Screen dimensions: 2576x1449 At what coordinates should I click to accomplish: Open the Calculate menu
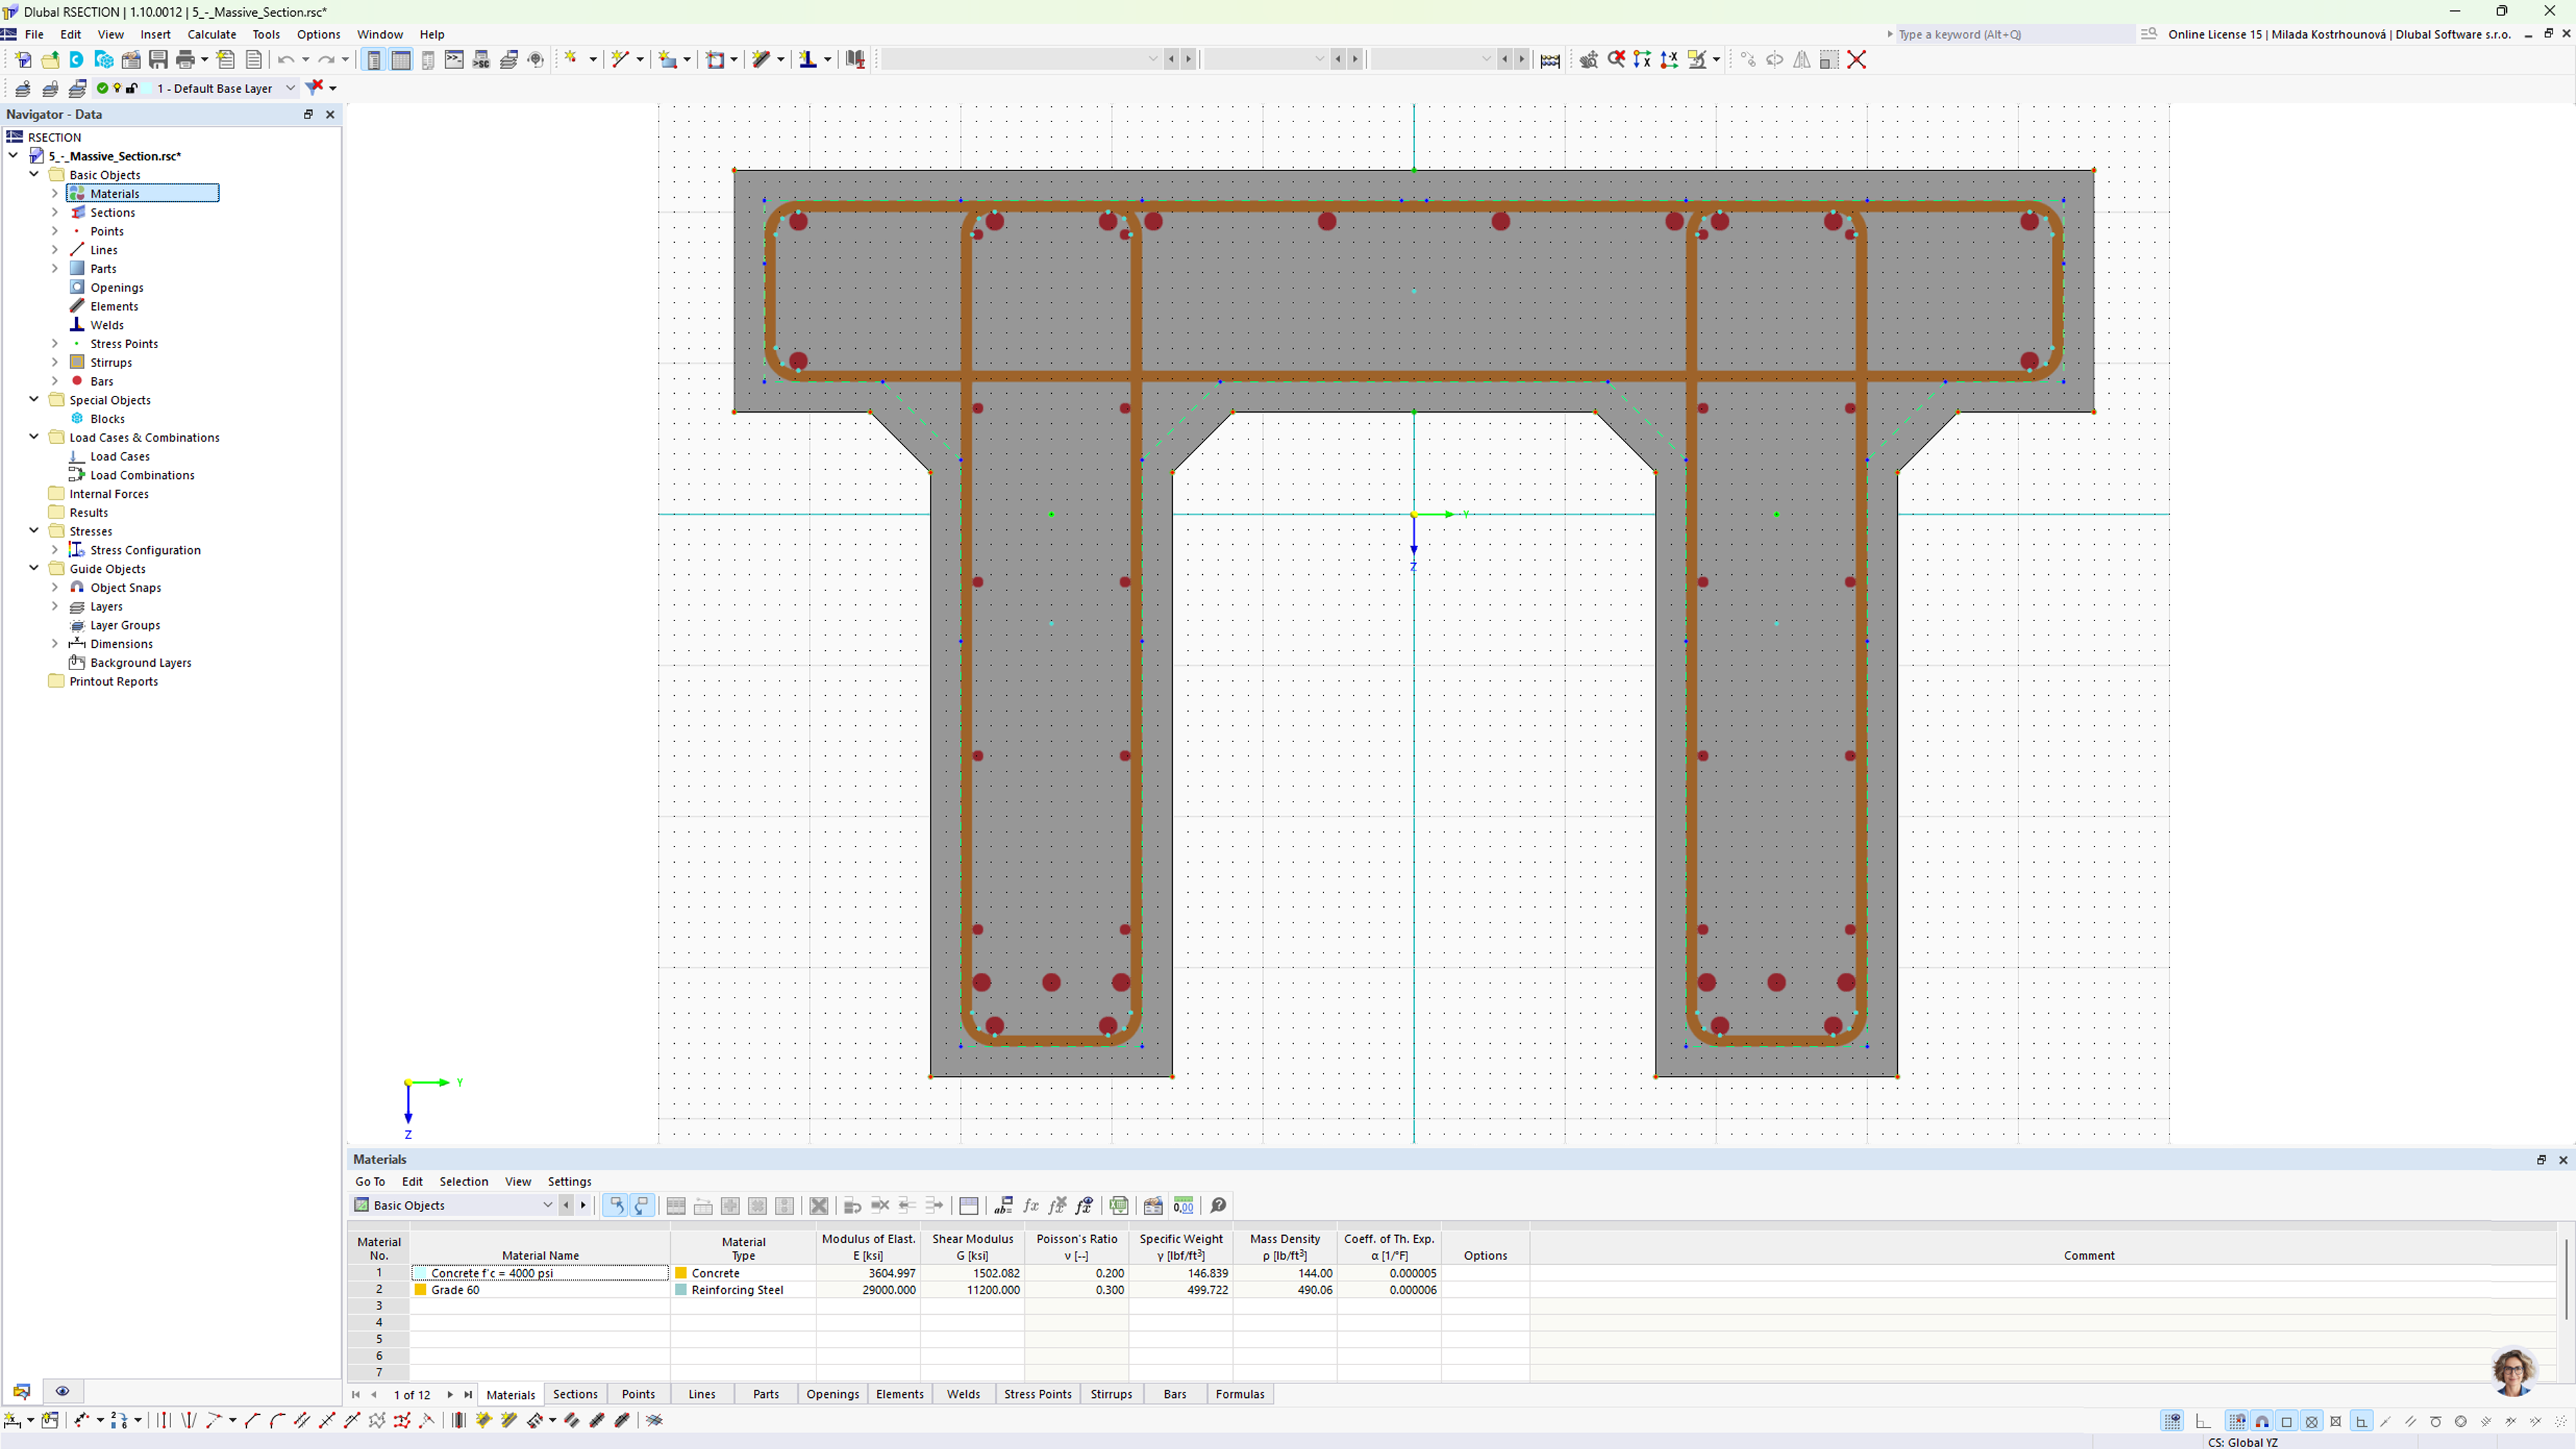point(211,33)
